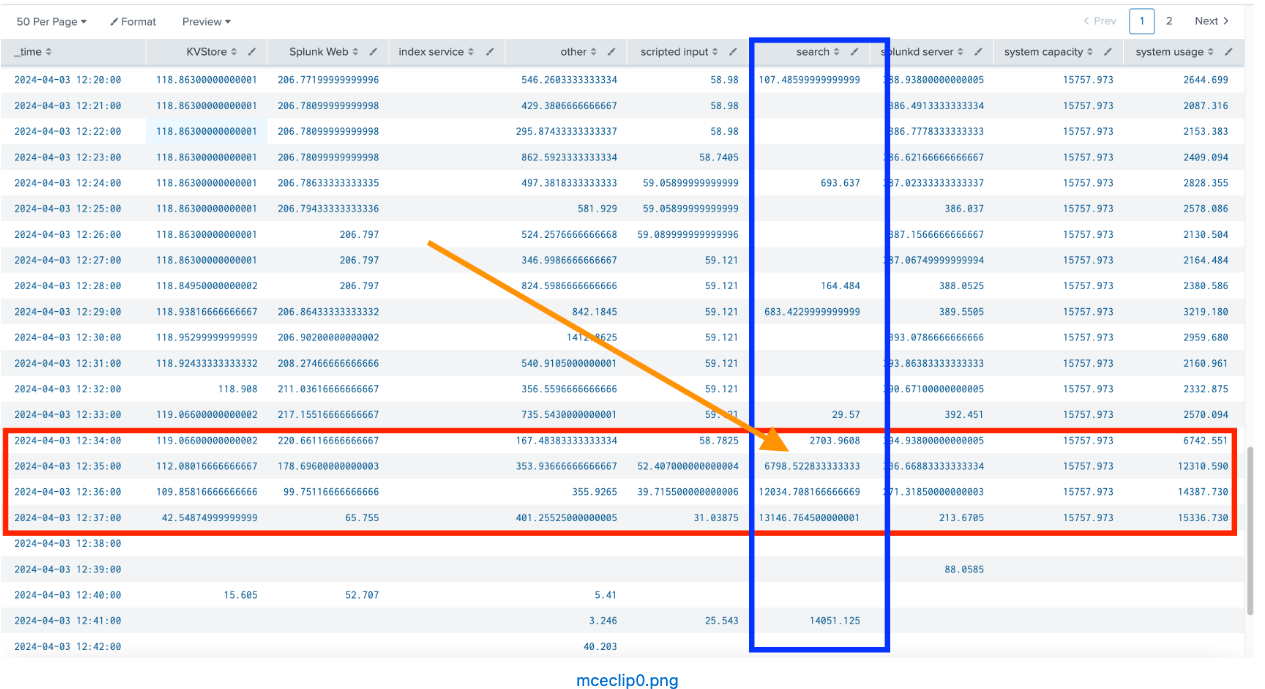Open the 50 Per Page dropdown
The width and height of the screenshot is (1265, 689).
pos(50,21)
